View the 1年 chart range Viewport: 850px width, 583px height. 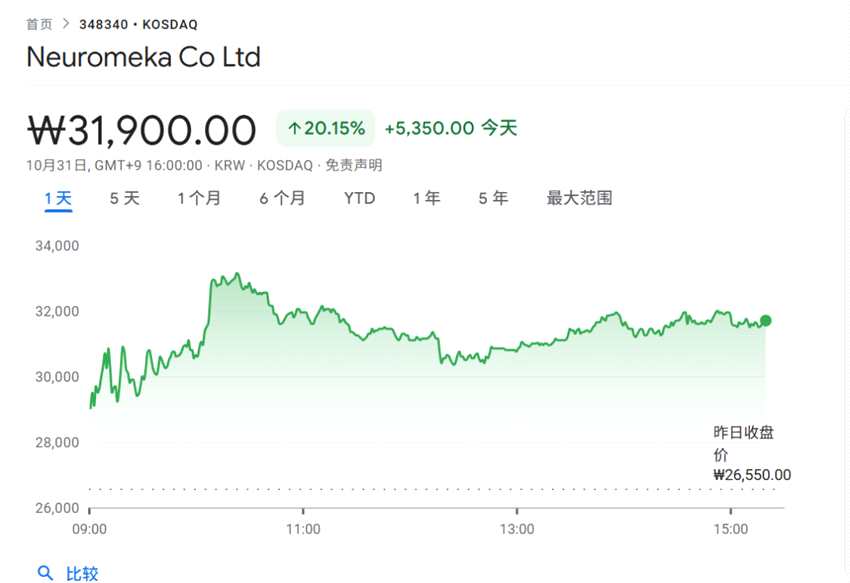pyautogui.click(x=426, y=198)
